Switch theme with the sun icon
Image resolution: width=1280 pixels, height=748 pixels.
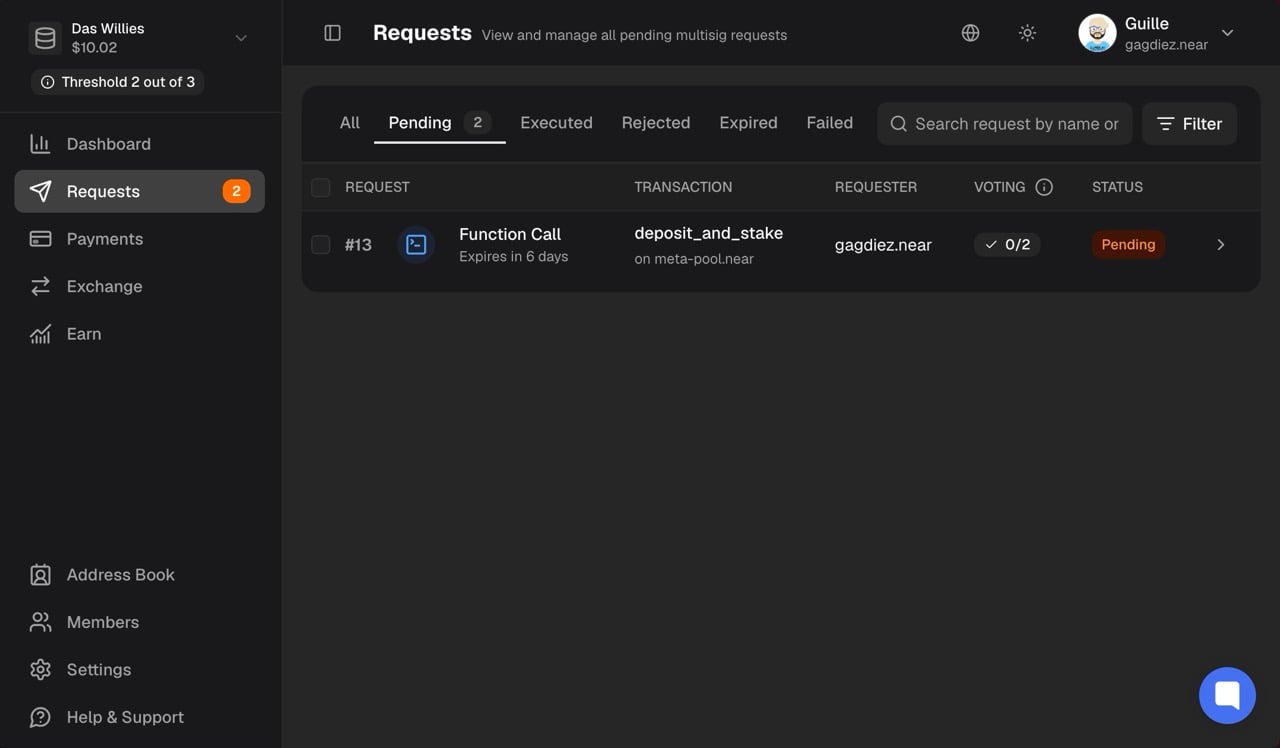[1027, 33]
